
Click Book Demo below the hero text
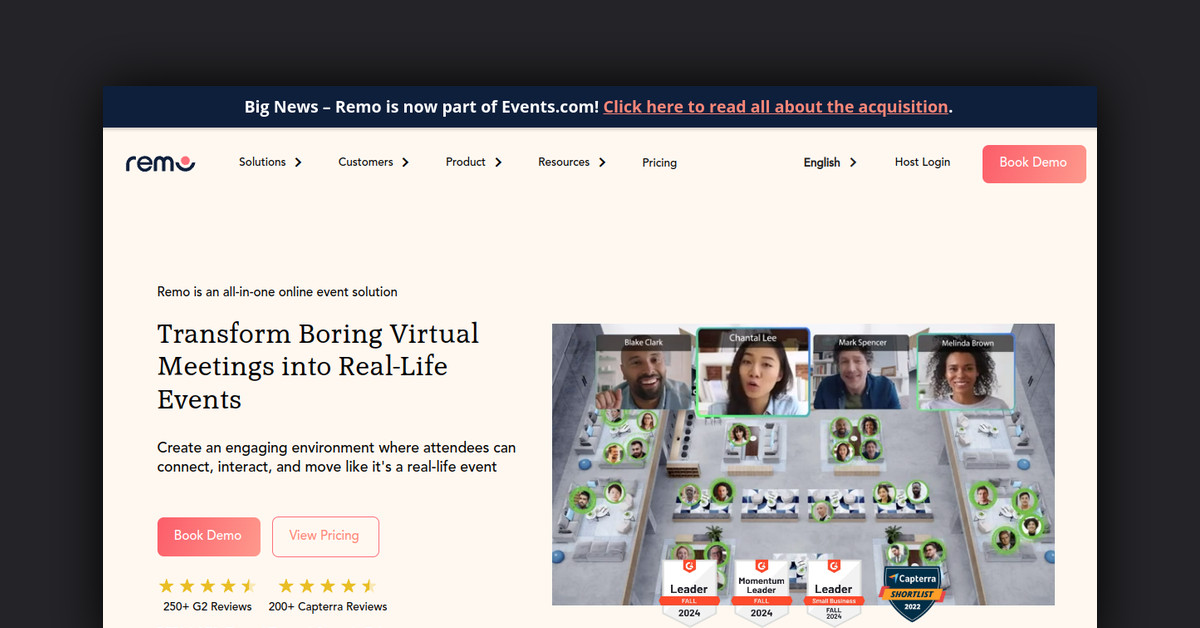pos(208,536)
